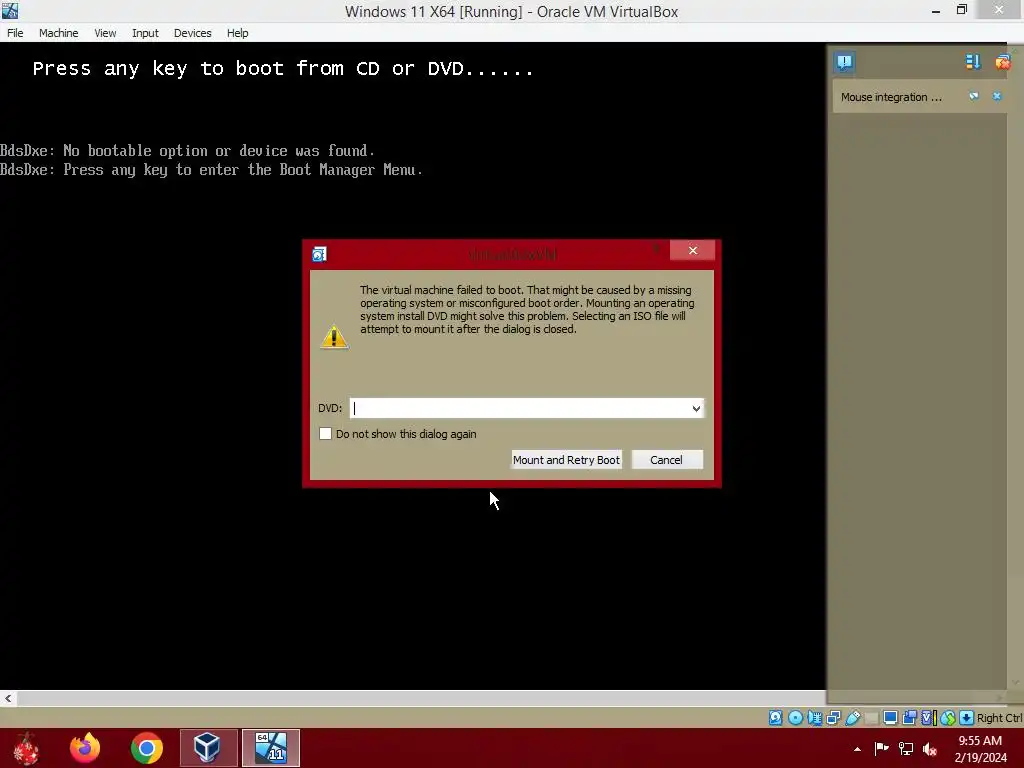Open the Start button on taskbar
The width and height of the screenshot is (1024, 768).
point(26,748)
